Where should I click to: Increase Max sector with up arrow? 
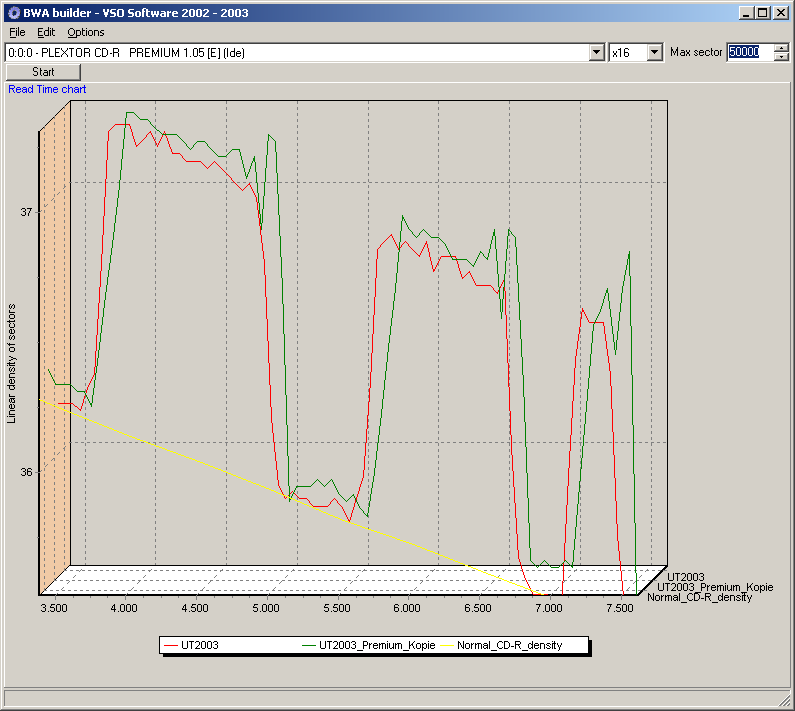pos(782,48)
